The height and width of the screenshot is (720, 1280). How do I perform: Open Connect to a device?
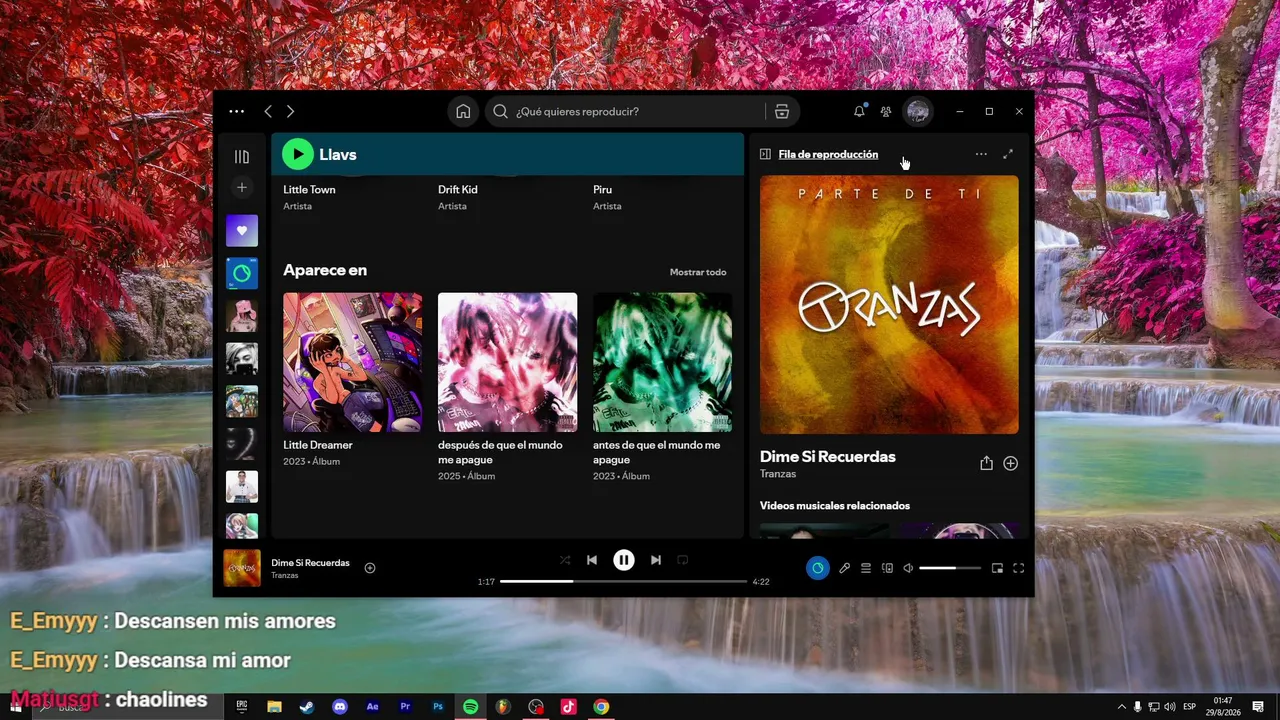click(x=887, y=568)
